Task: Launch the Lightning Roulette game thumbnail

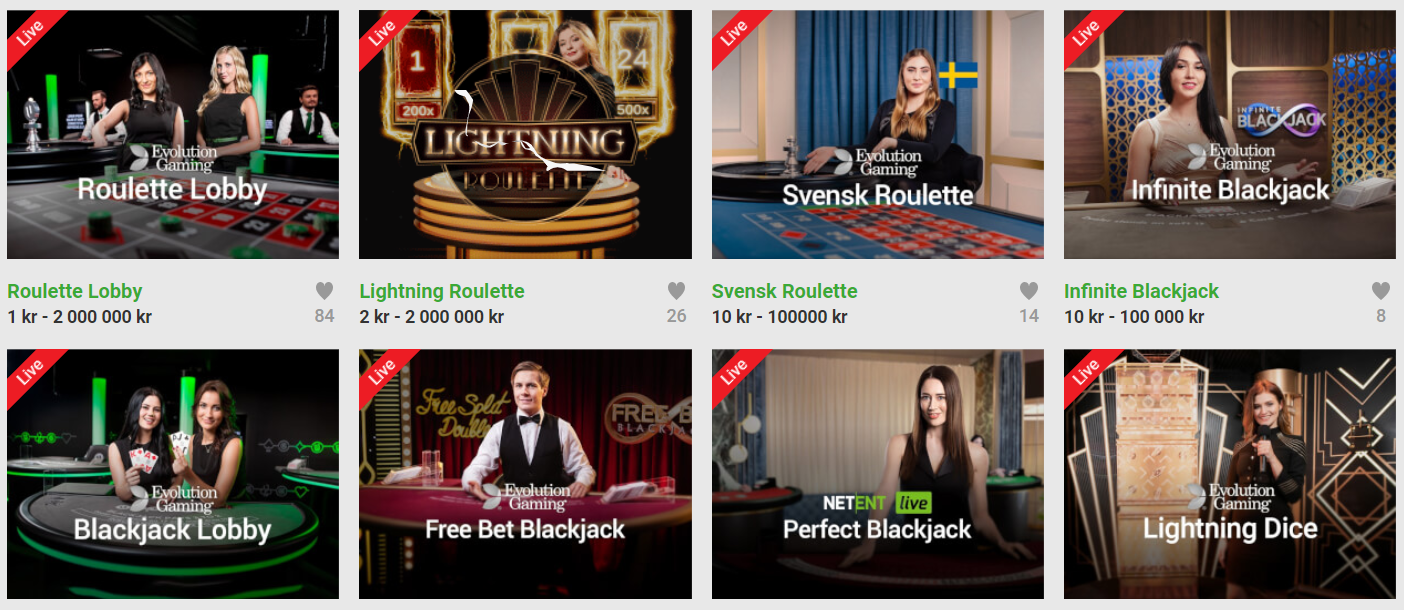Action: [525, 135]
